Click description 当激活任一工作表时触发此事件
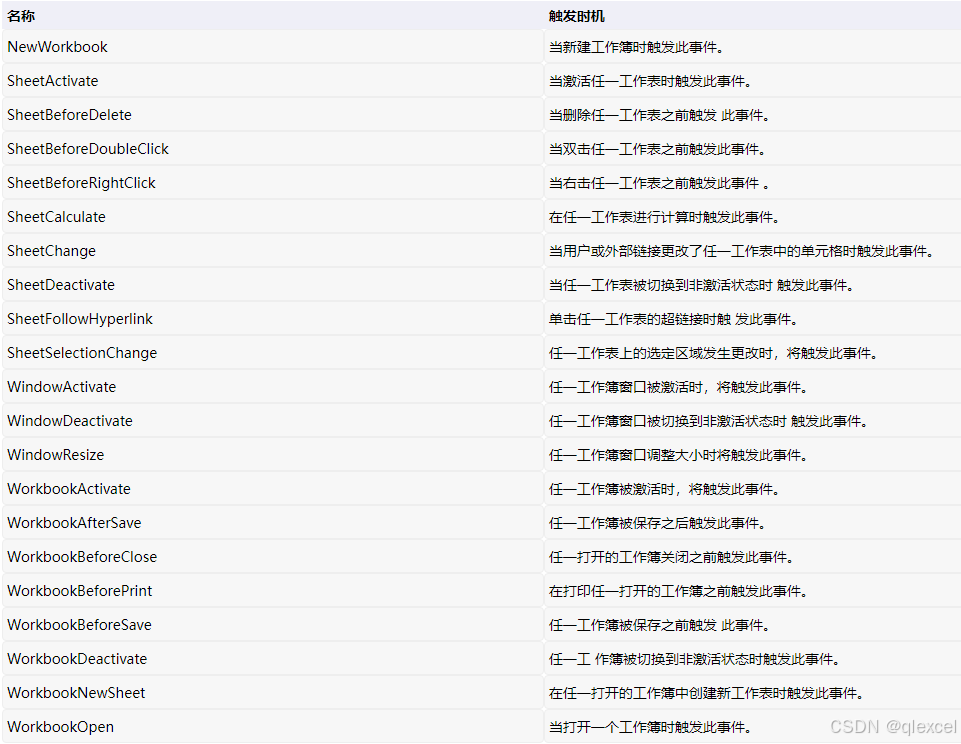 click(650, 81)
